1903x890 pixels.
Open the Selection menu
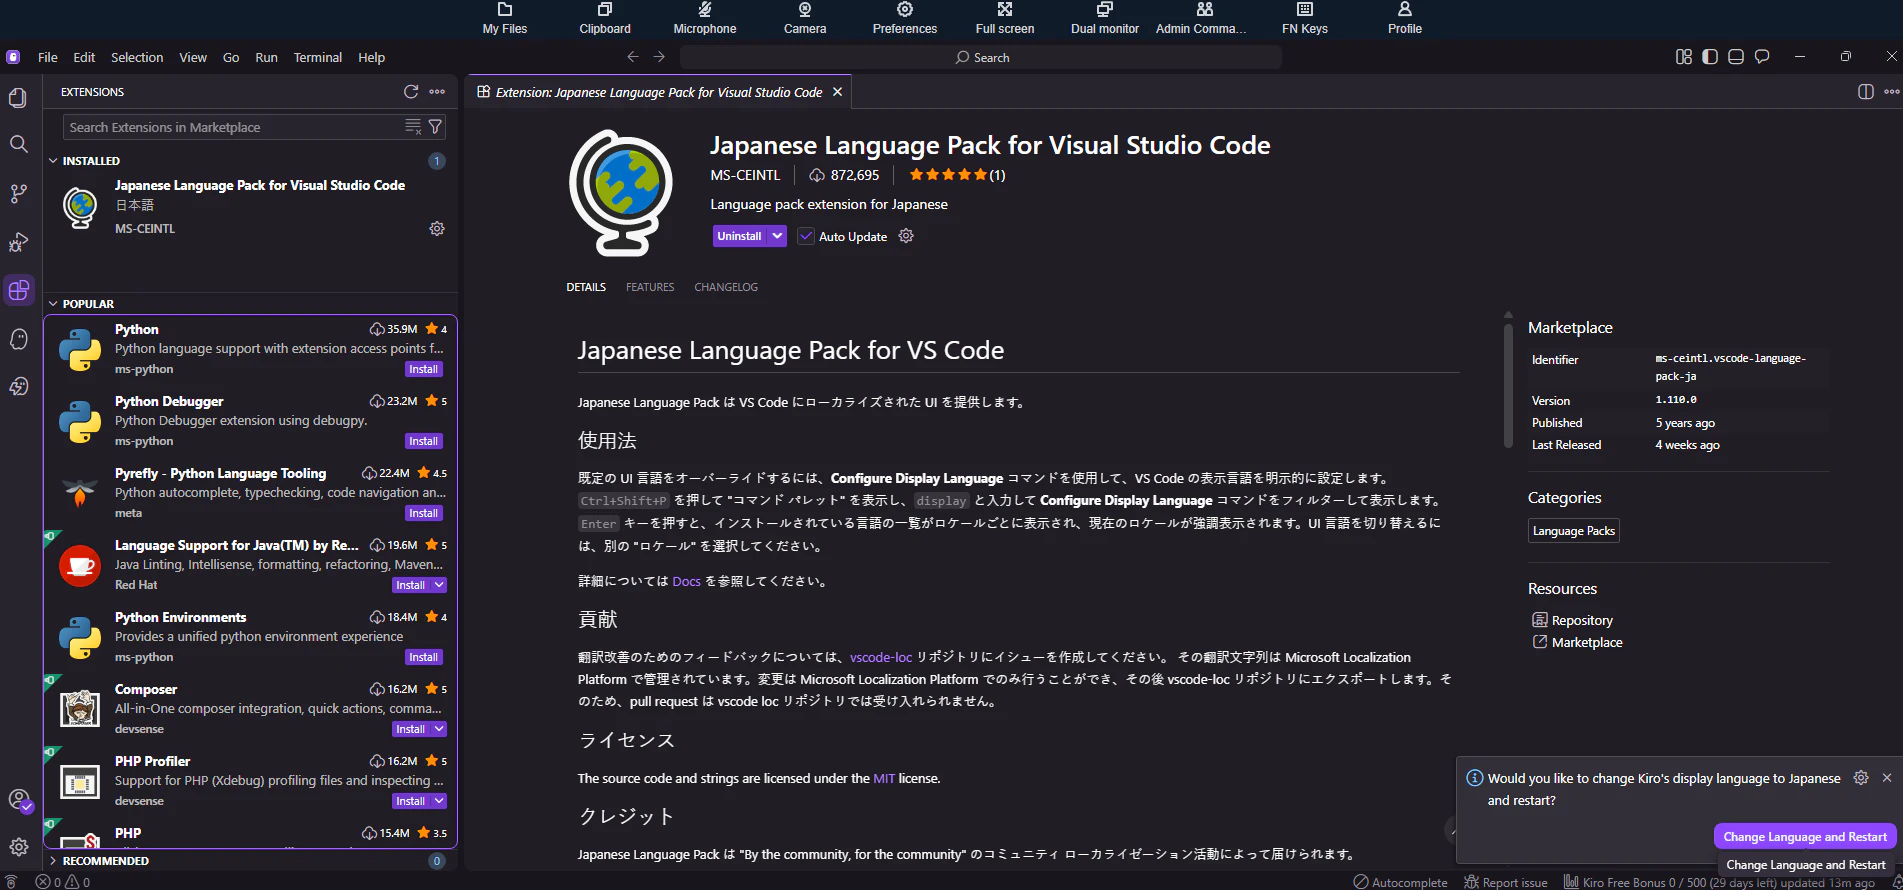click(137, 57)
